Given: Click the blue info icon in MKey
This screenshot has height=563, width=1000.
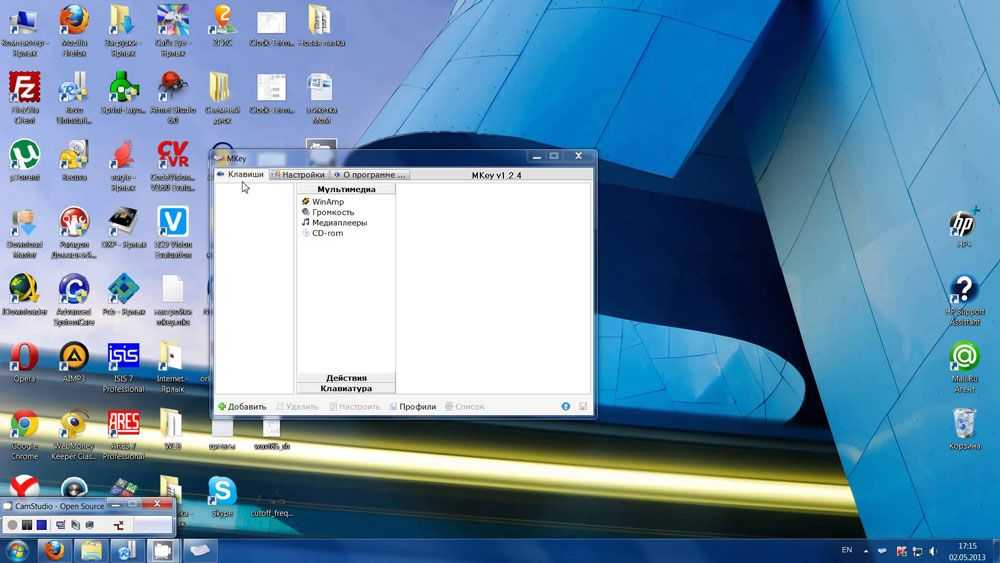Looking at the screenshot, I should click(x=566, y=407).
